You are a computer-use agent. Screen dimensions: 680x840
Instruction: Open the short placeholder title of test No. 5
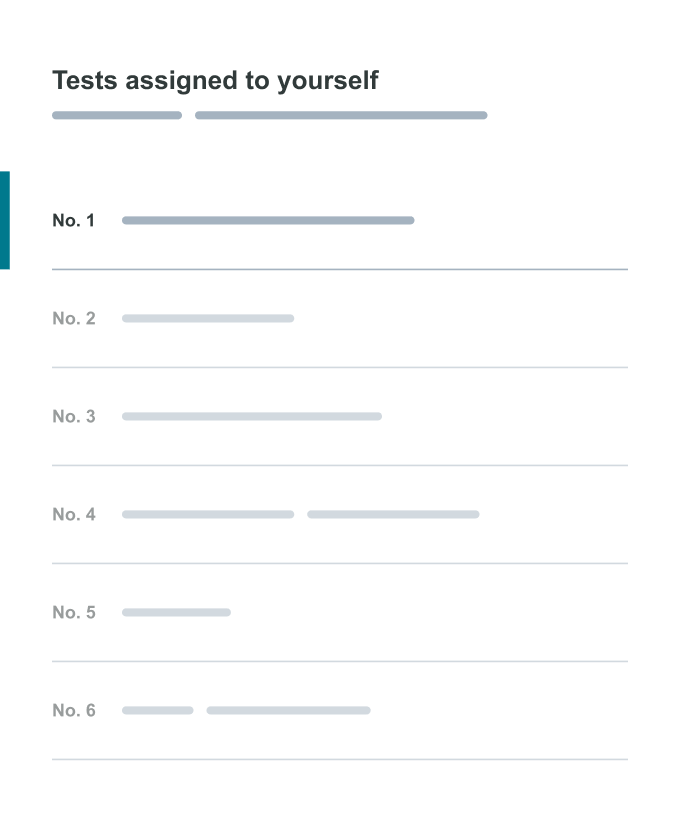click(x=176, y=612)
